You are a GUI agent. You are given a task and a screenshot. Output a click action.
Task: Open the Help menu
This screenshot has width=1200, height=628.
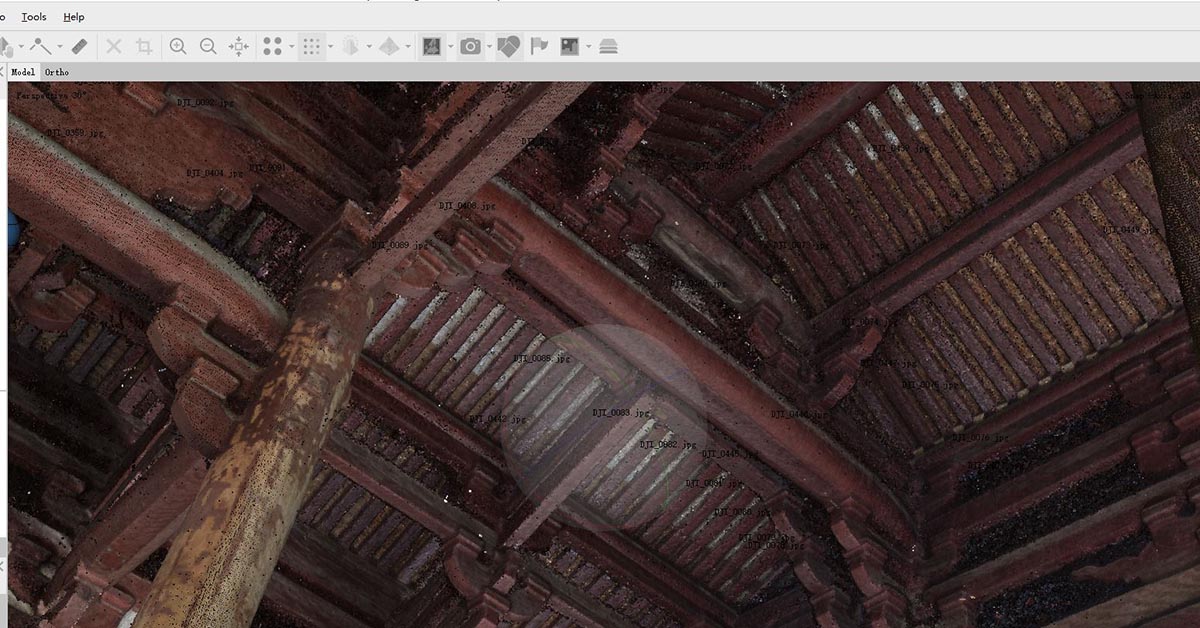[74, 17]
